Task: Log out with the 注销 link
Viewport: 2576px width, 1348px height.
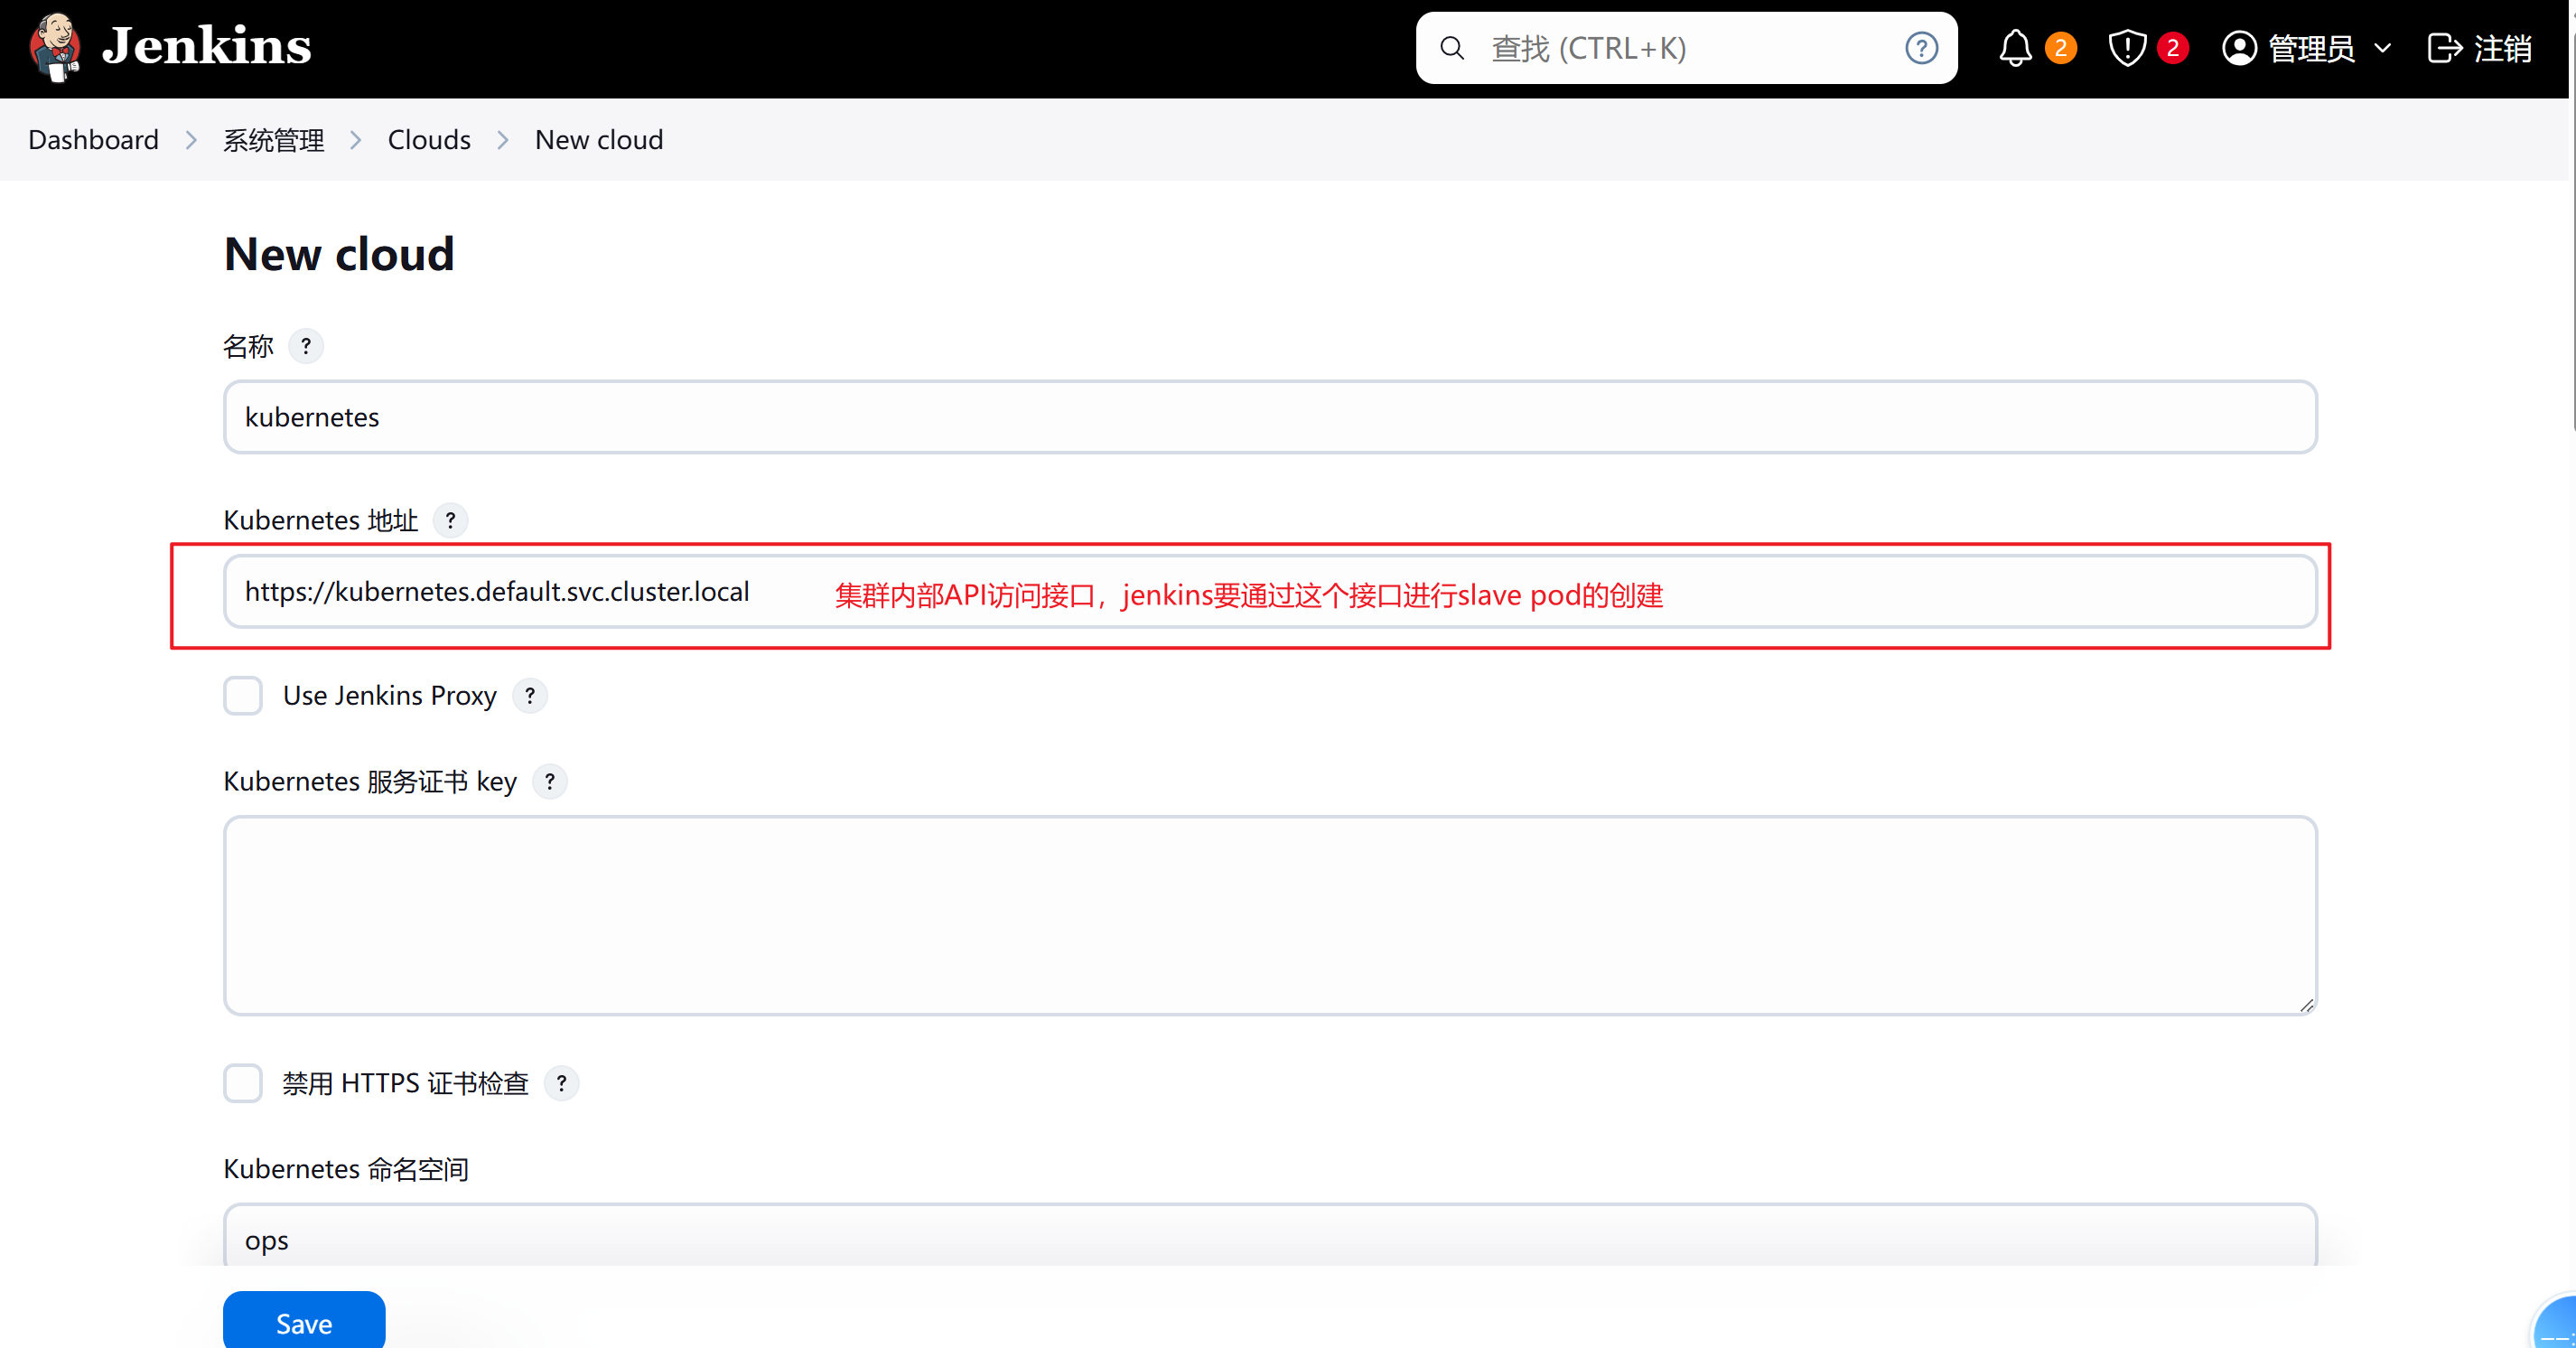Action: [2480, 48]
